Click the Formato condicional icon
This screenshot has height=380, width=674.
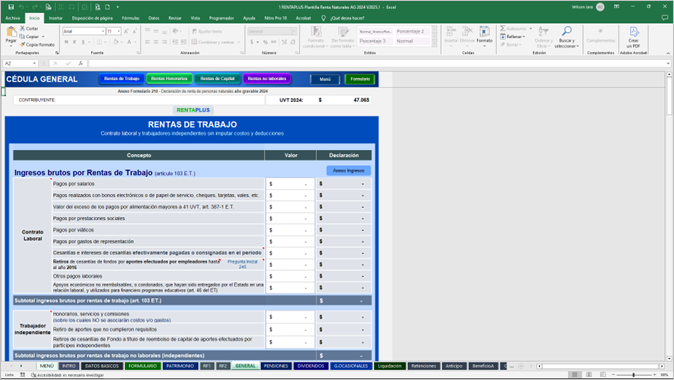[316, 32]
